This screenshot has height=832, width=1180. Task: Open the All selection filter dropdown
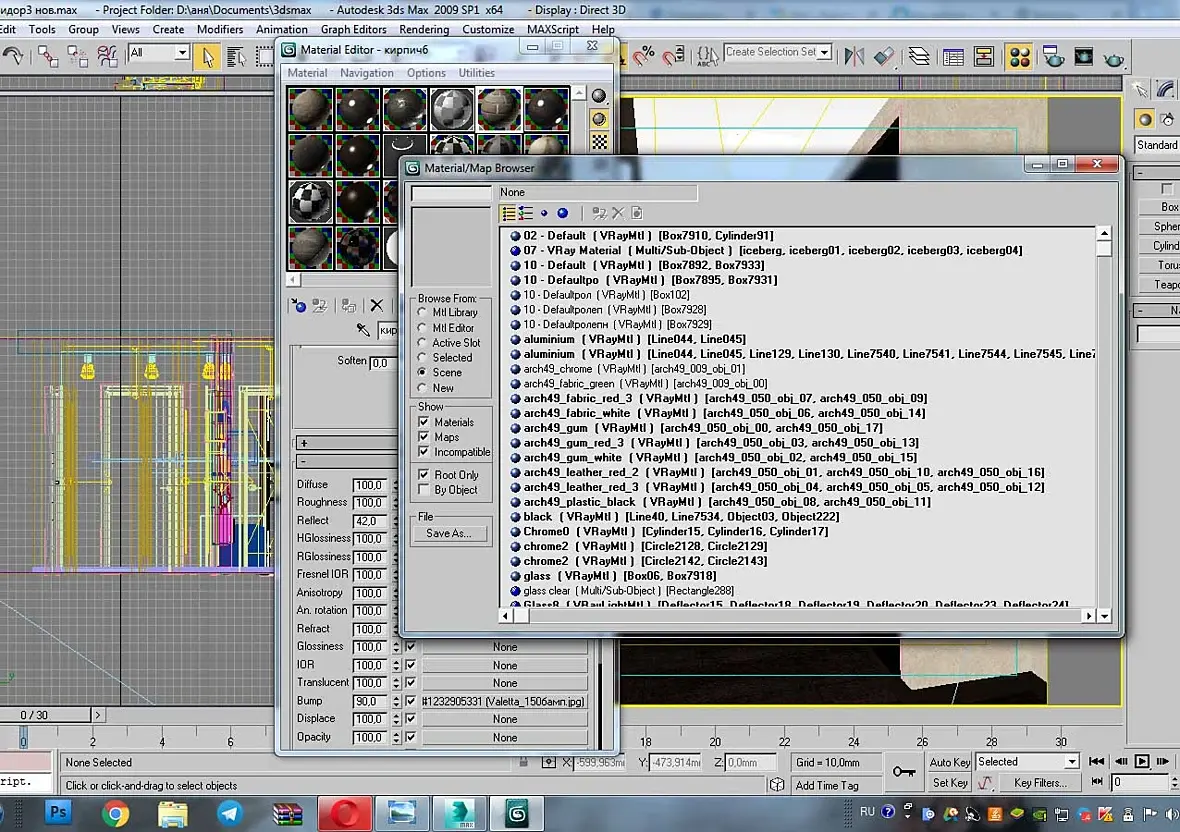pyautogui.click(x=182, y=53)
